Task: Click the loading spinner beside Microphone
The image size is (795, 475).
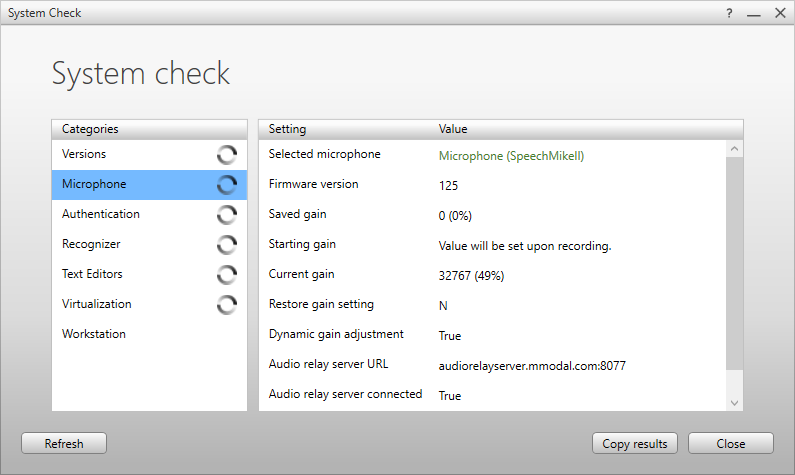Action: 227,184
